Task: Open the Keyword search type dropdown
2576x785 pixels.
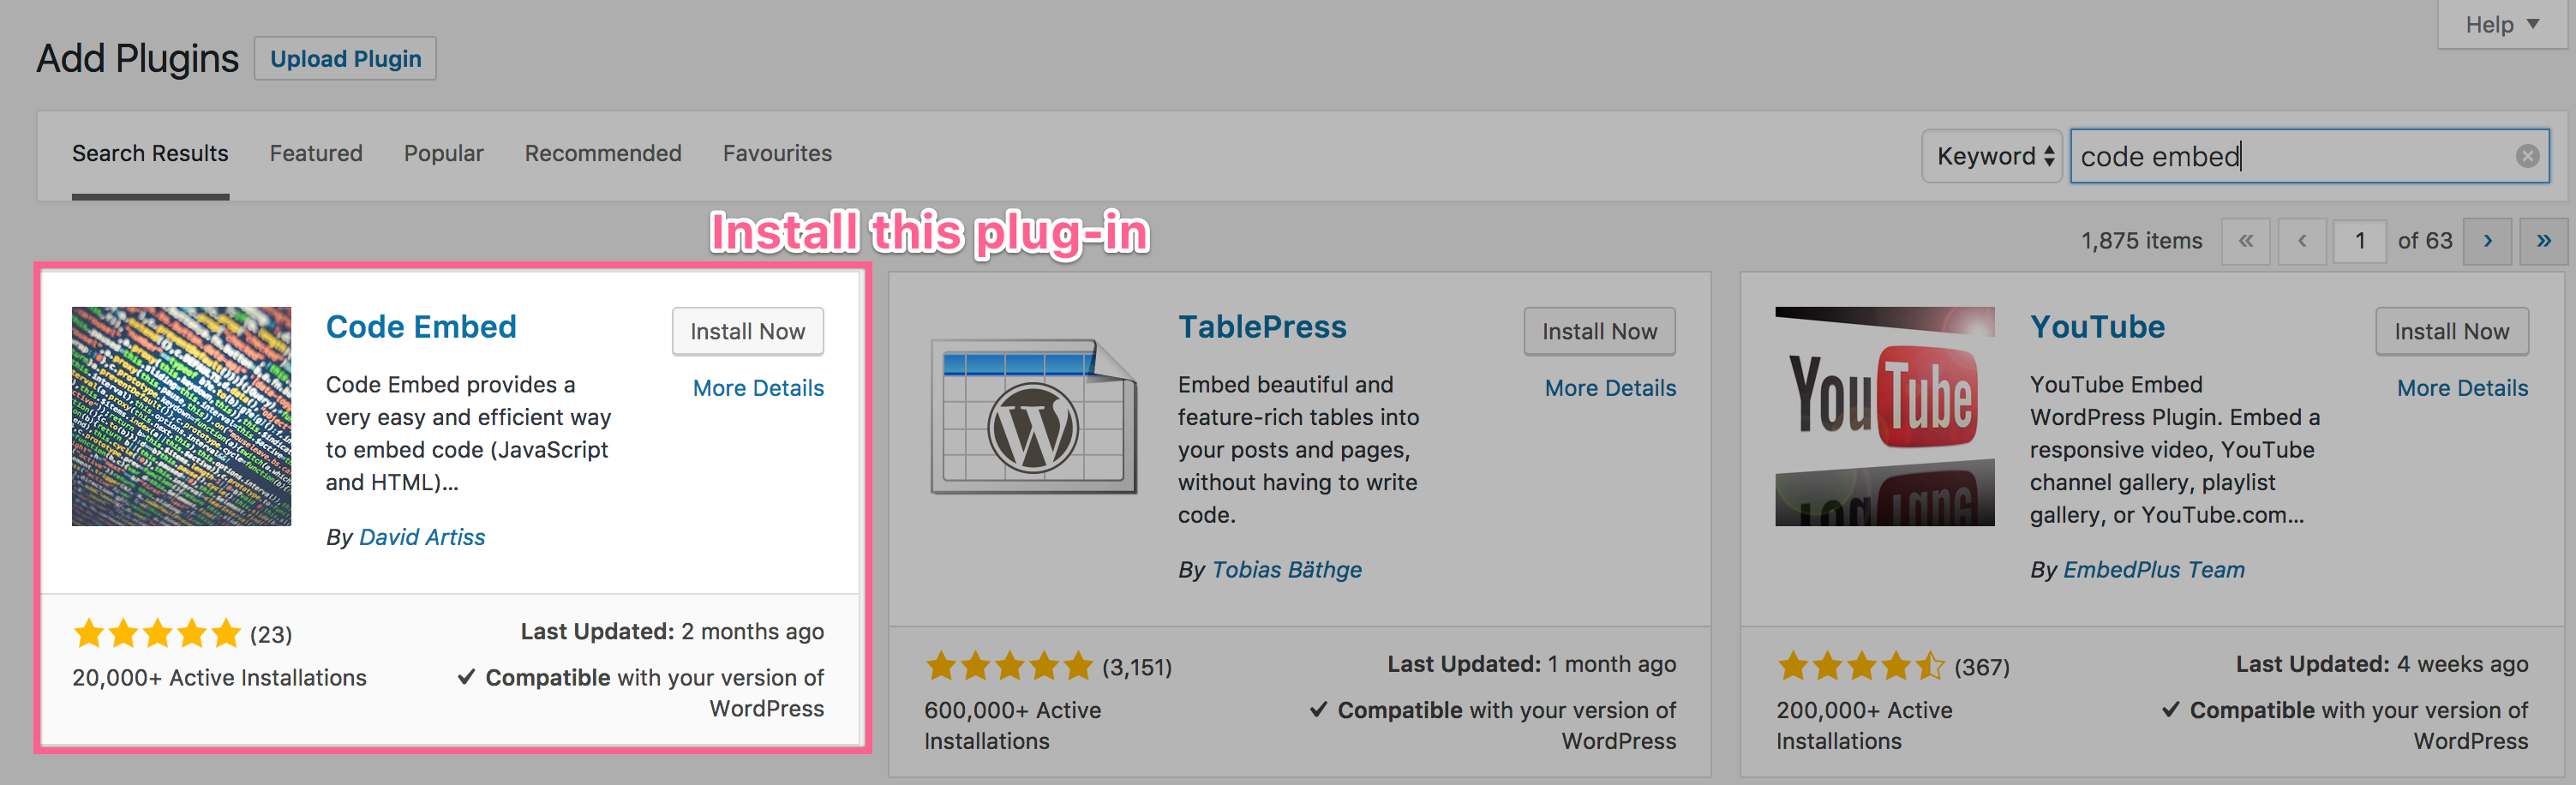Action: [x=1992, y=156]
